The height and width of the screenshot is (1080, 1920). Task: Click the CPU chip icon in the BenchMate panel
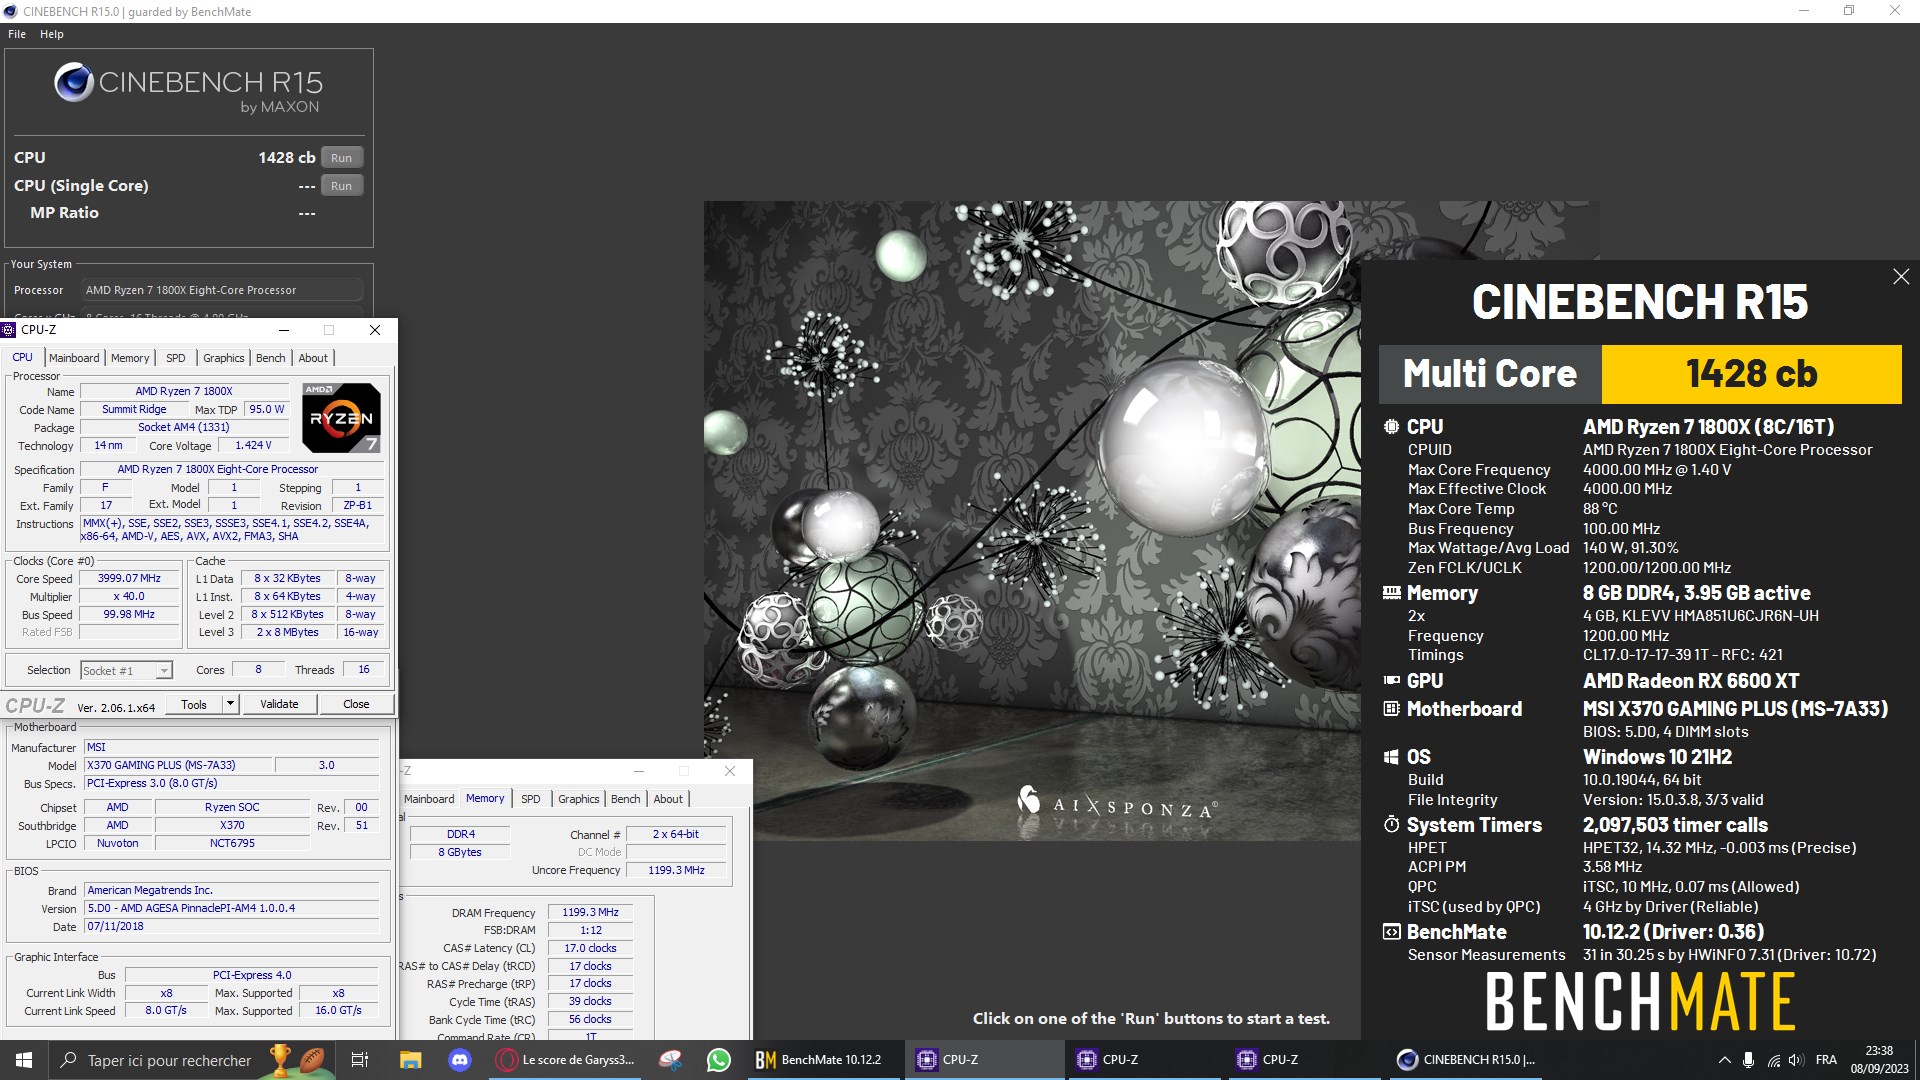tap(1391, 427)
